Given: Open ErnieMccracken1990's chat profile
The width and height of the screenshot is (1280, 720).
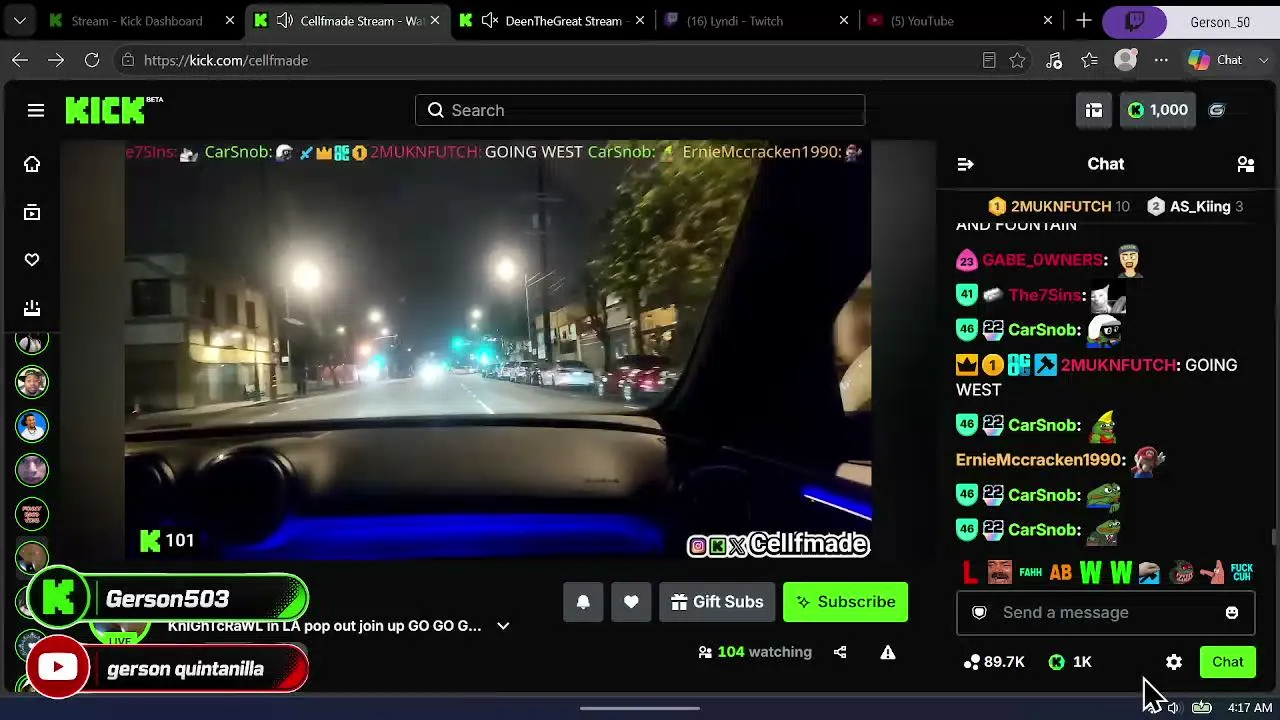Looking at the screenshot, I should (x=1041, y=460).
